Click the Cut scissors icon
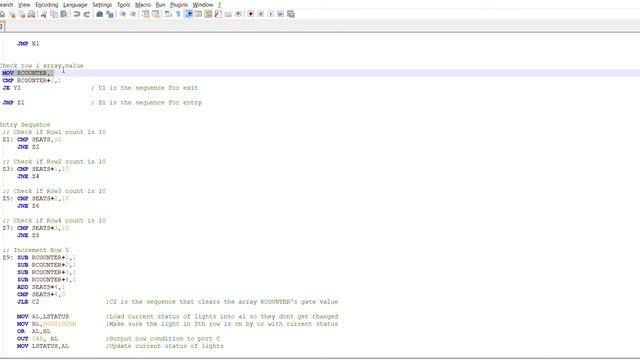Screen dimensions: 640x360 pyautogui.click(x=44, y=14)
